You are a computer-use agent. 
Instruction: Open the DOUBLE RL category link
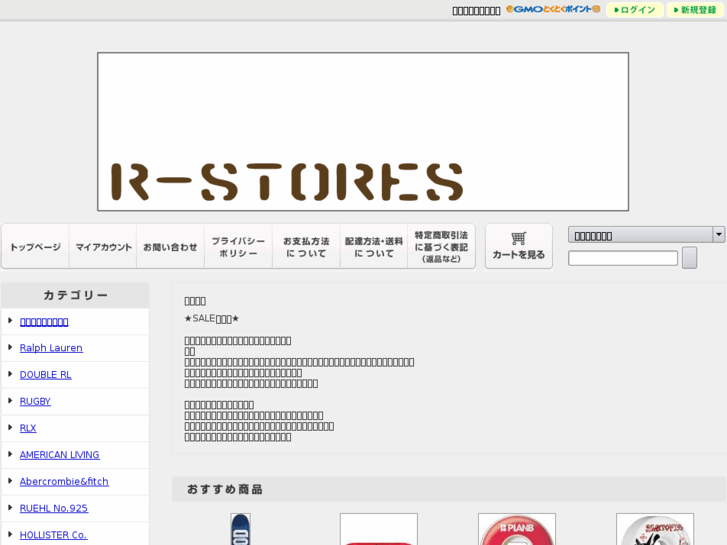point(45,375)
